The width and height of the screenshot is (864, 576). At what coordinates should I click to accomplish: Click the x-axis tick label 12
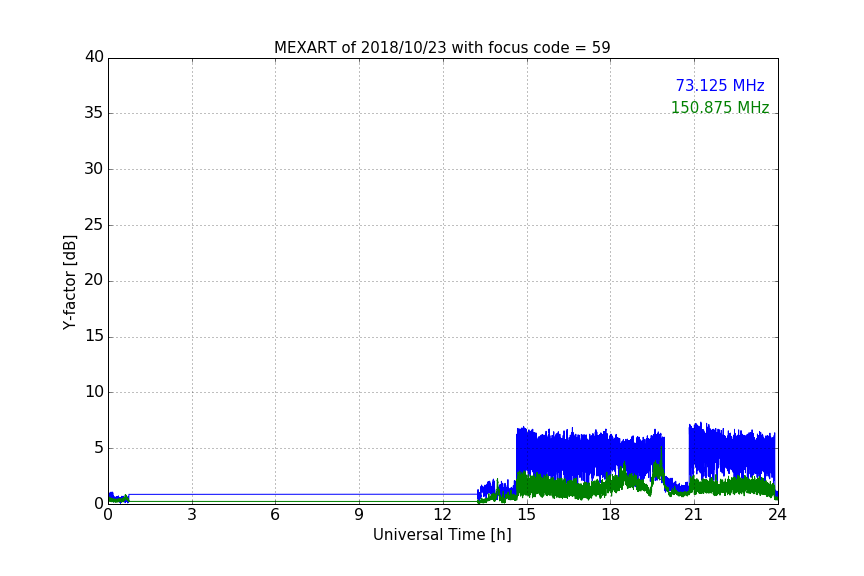(443, 515)
